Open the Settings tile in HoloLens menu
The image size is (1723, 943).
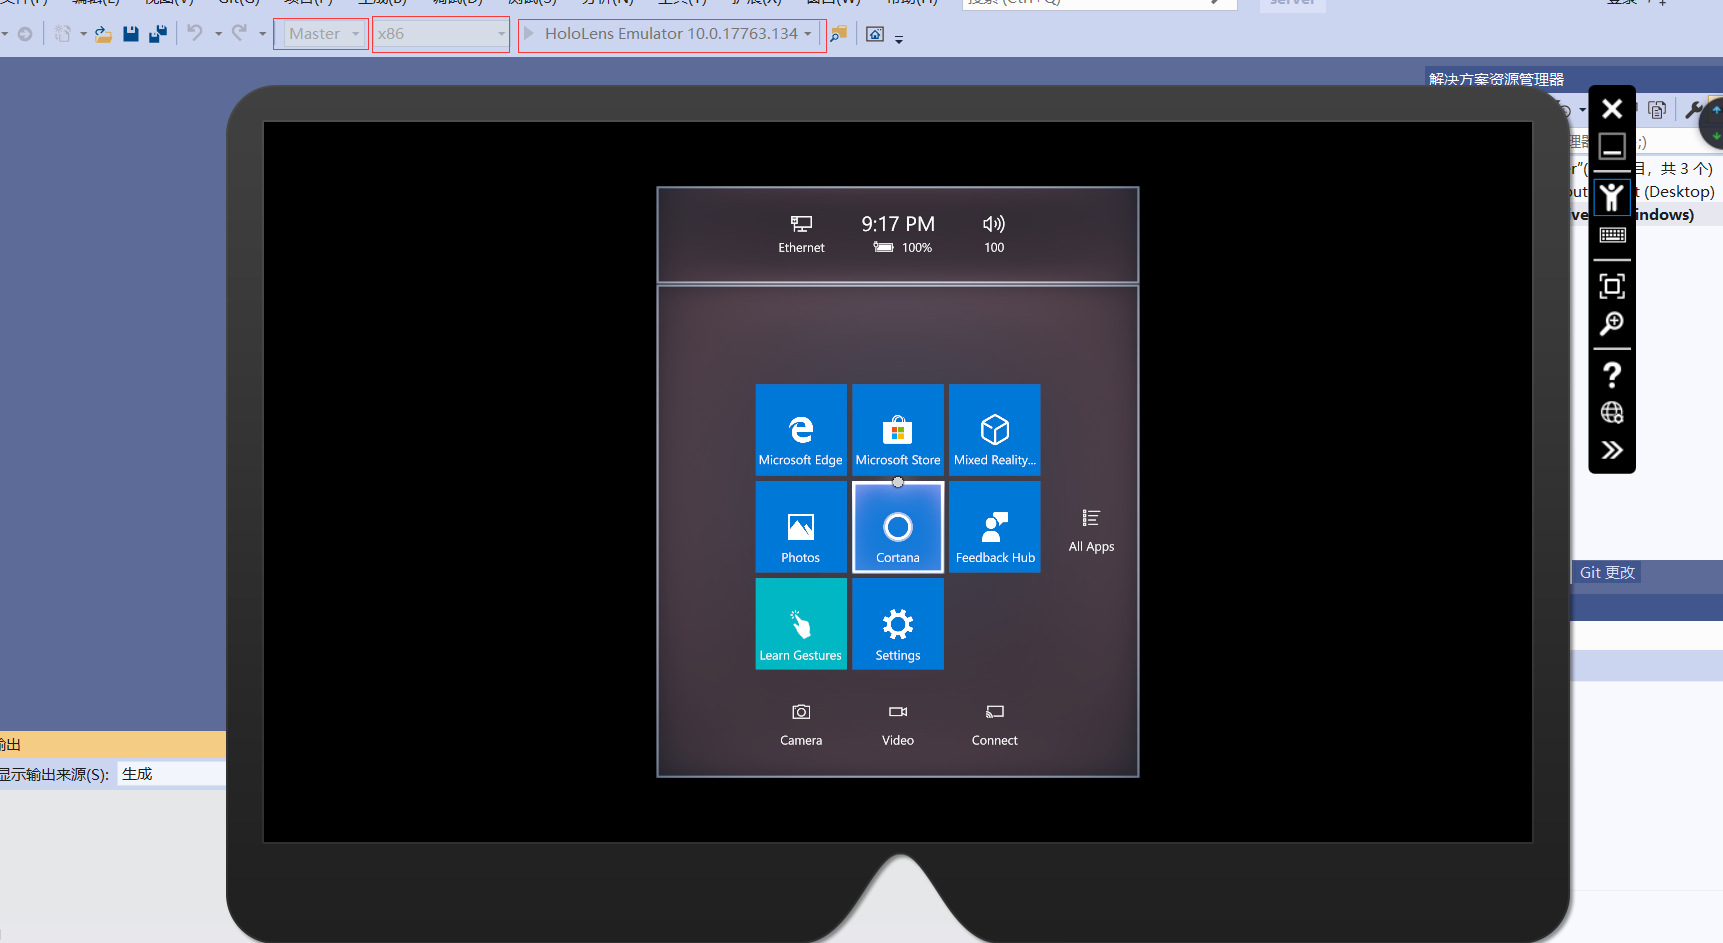point(898,624)
